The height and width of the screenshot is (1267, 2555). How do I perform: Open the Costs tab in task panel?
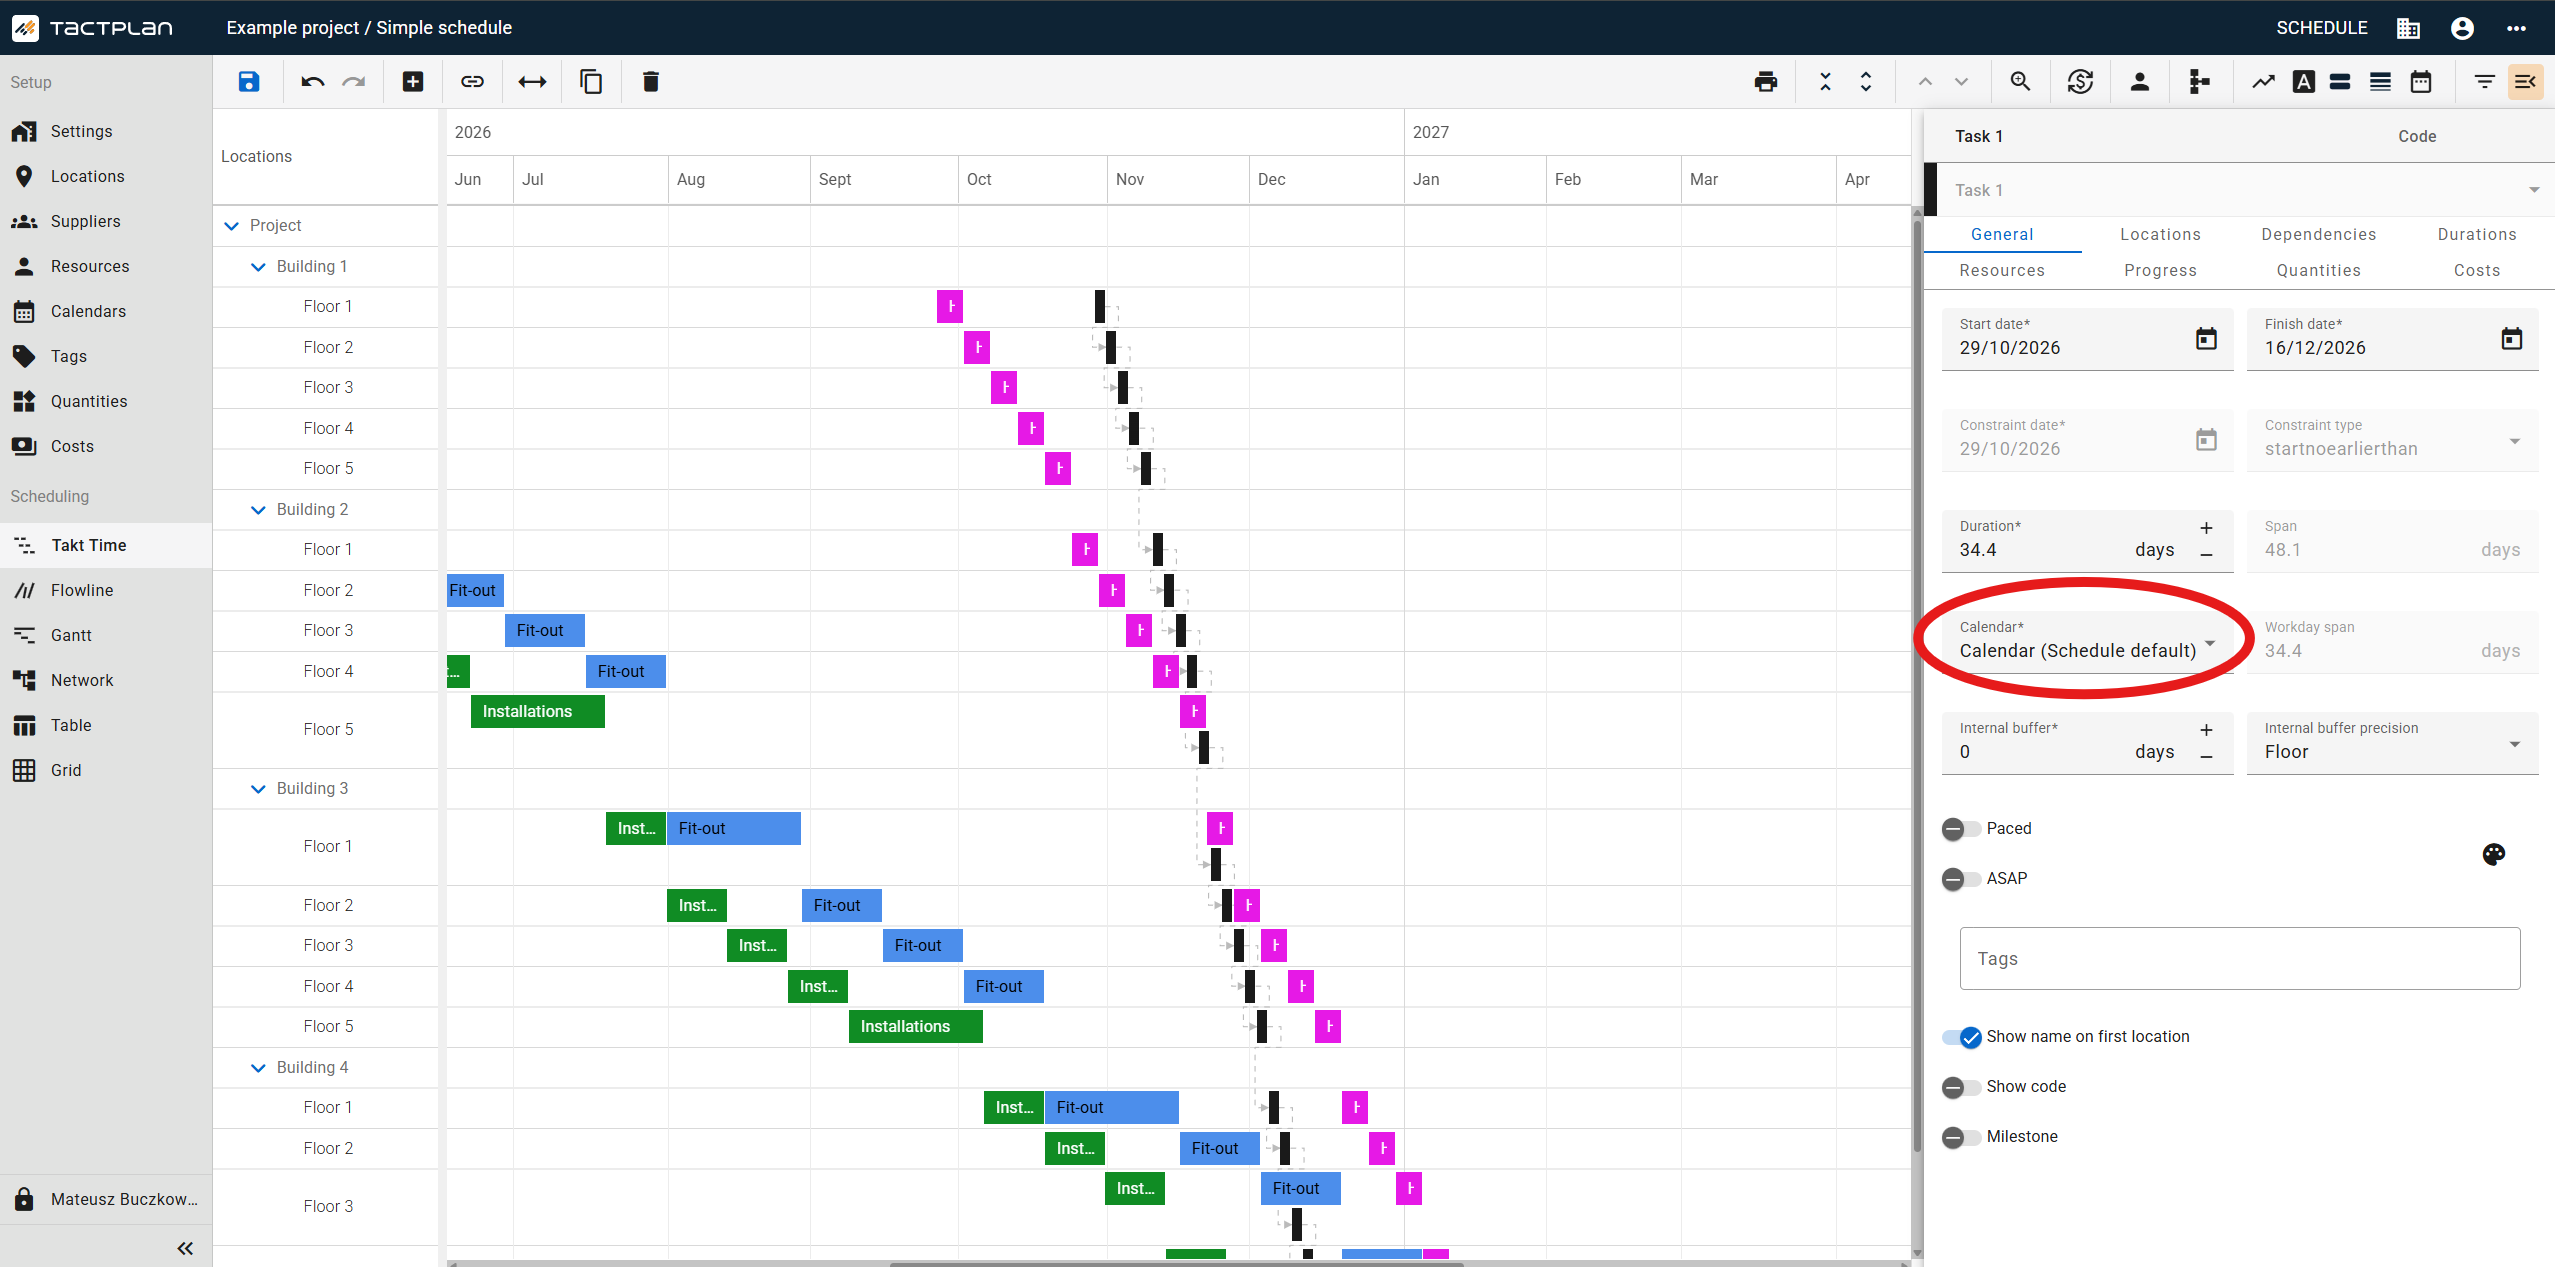coord(2477,270)
